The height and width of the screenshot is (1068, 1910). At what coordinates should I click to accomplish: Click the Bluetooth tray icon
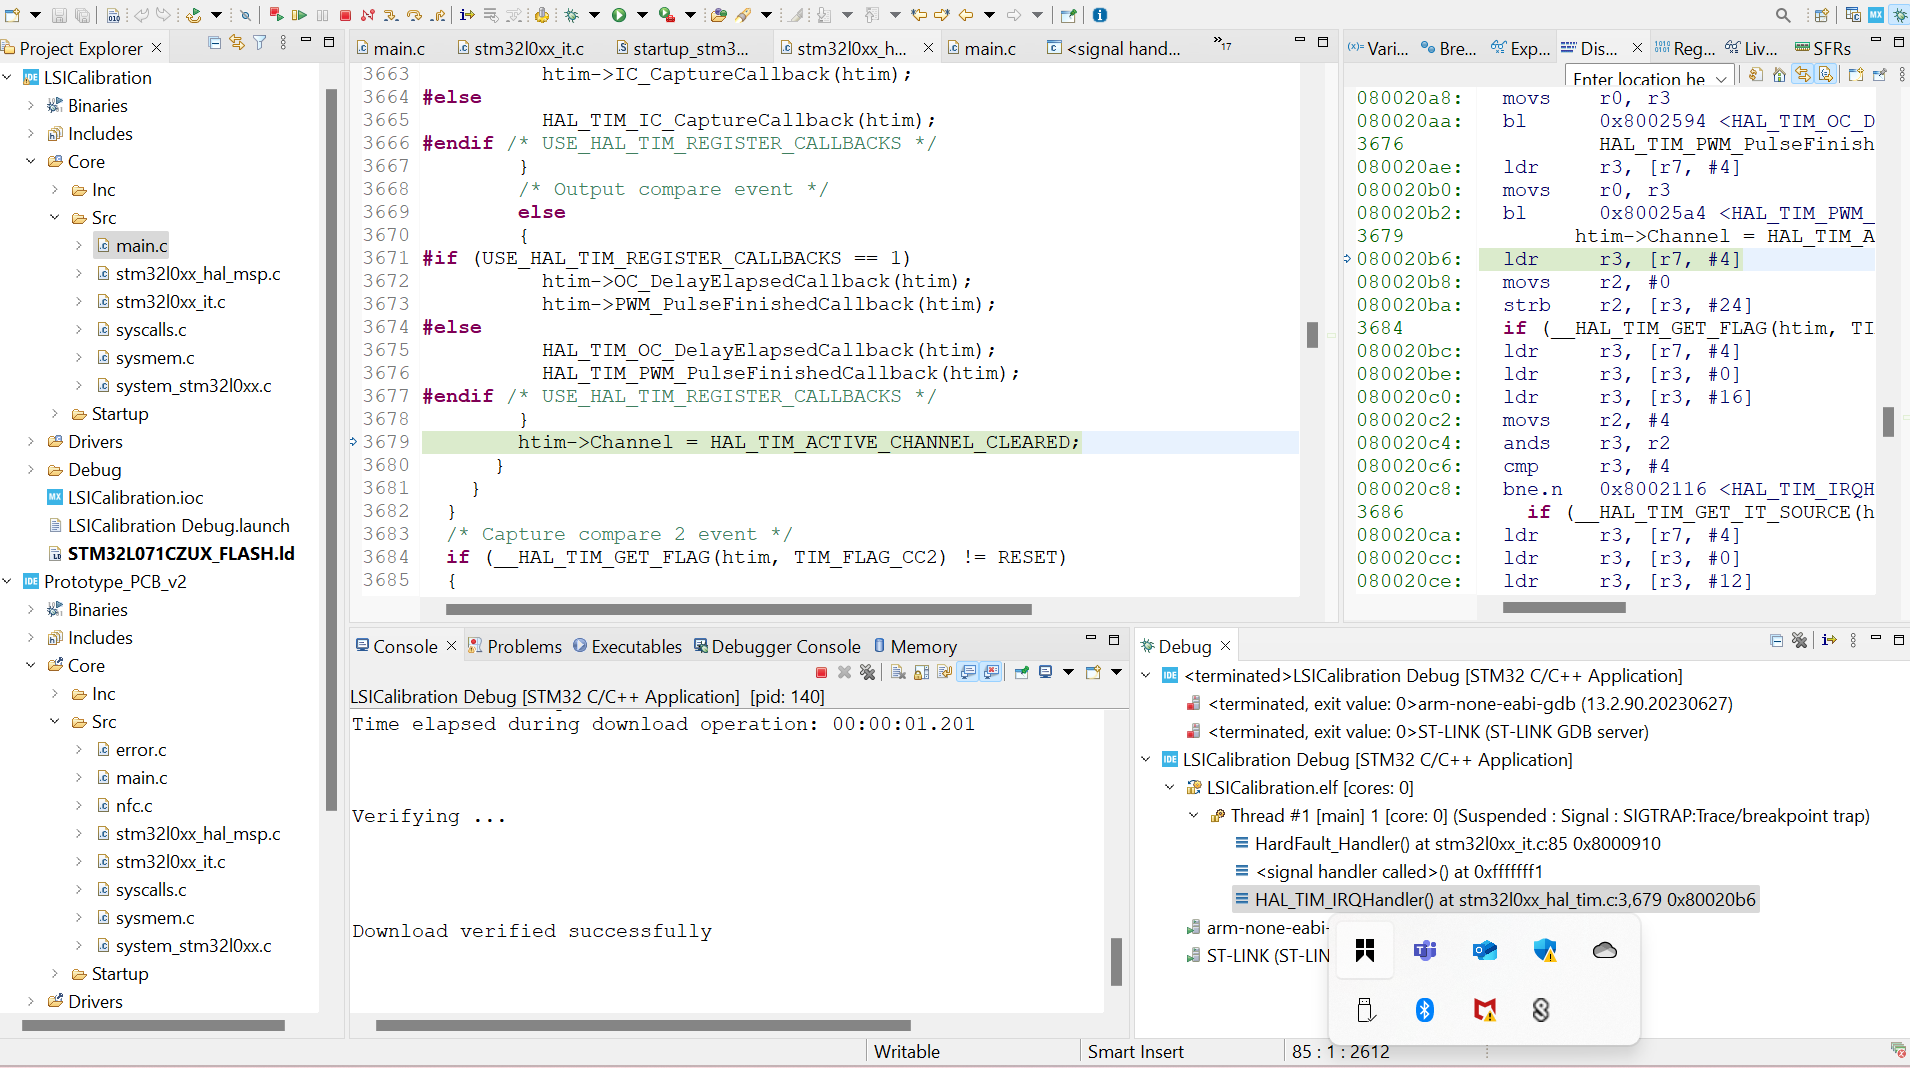(x=1425, y=1010)
